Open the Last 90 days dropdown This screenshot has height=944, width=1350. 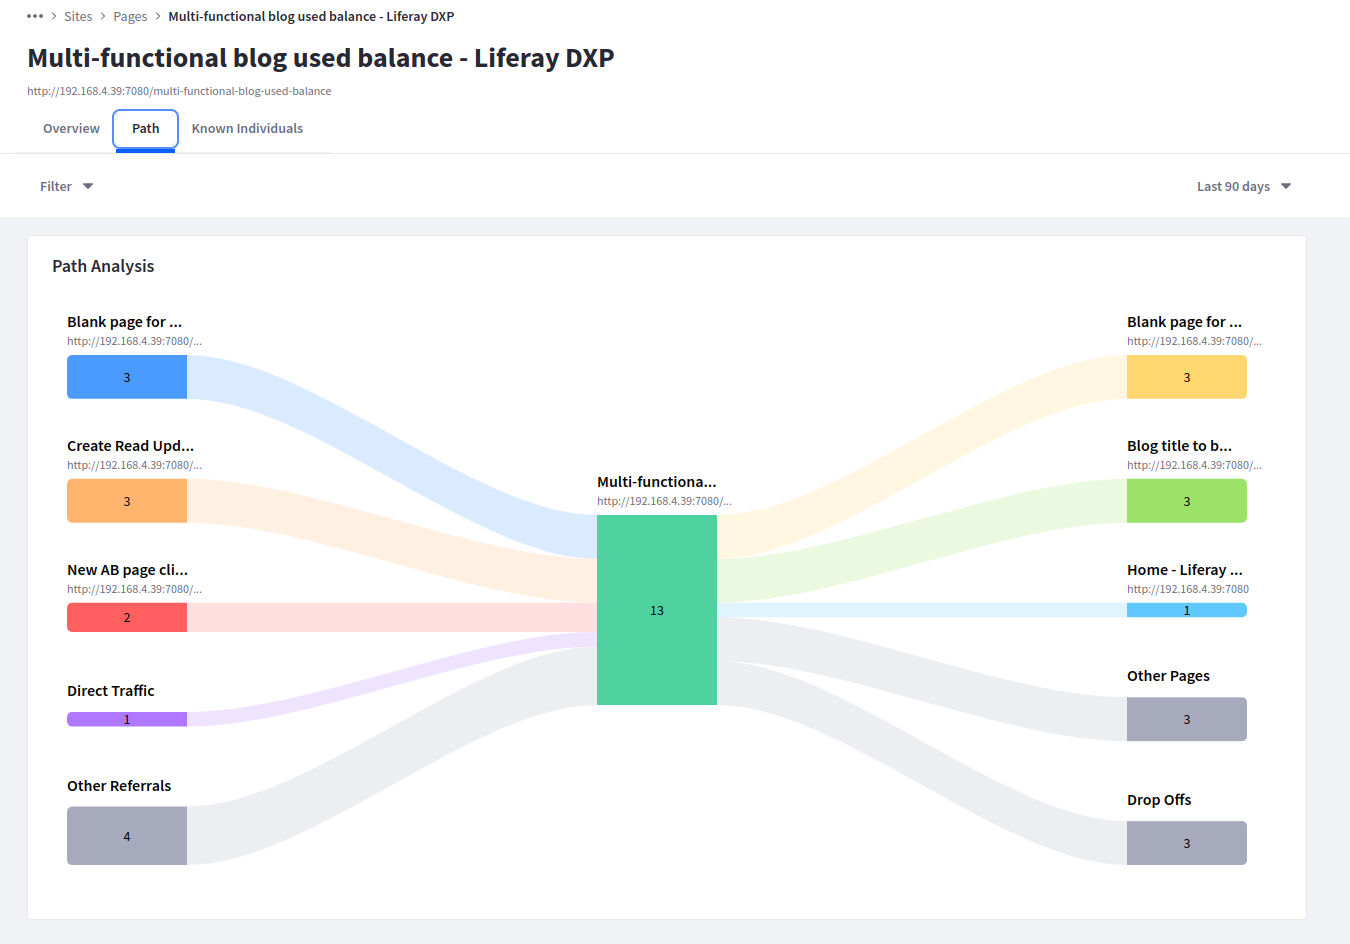[x=1243, y=186]
